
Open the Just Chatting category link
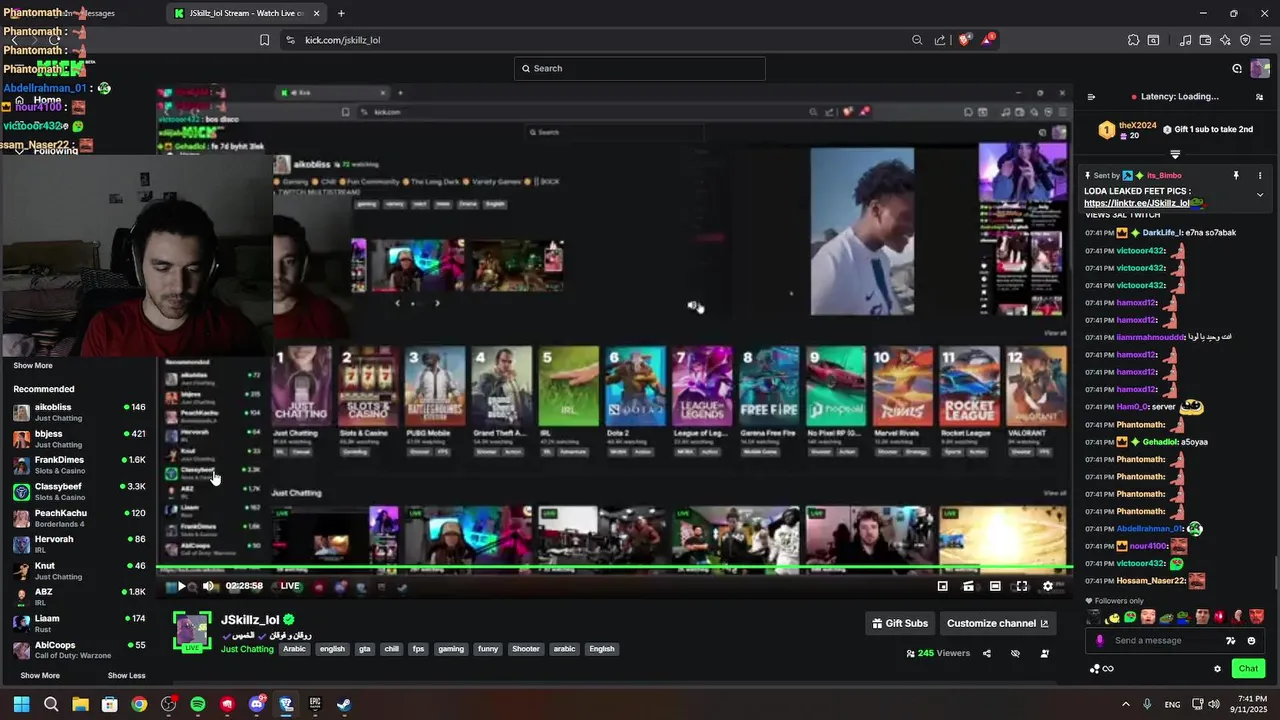[x=247, y=649]
